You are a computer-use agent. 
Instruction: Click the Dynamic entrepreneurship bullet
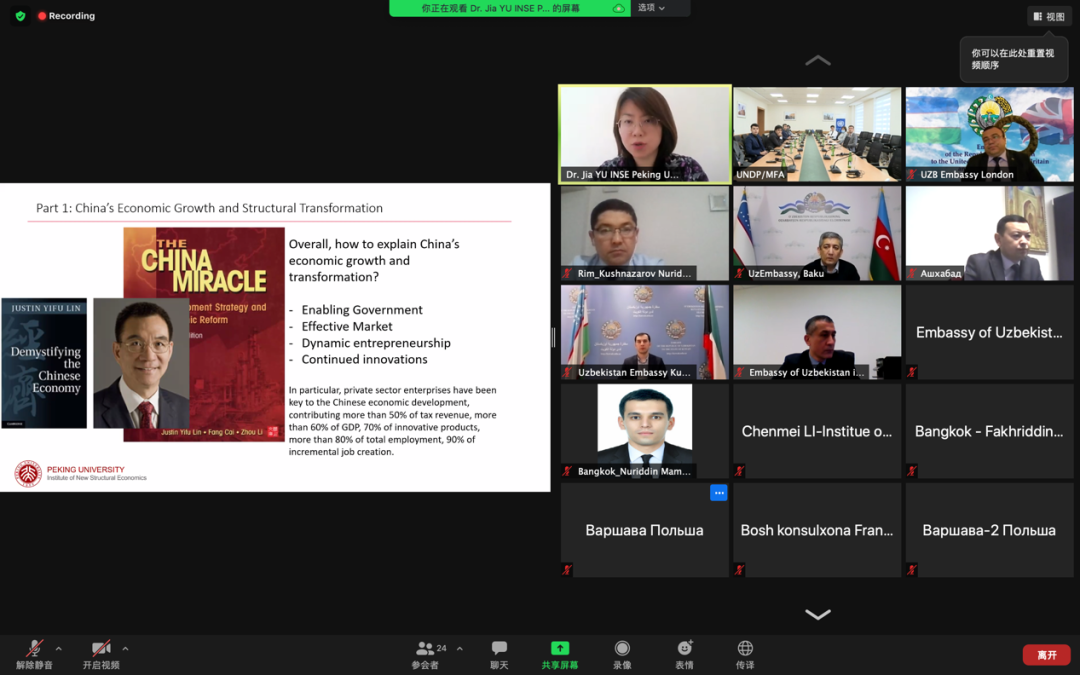376,343
